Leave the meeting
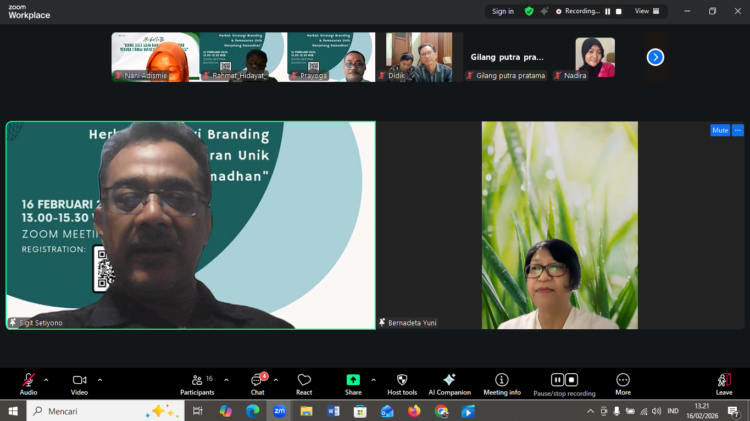750x421 pixels. [x=723, y=383]
